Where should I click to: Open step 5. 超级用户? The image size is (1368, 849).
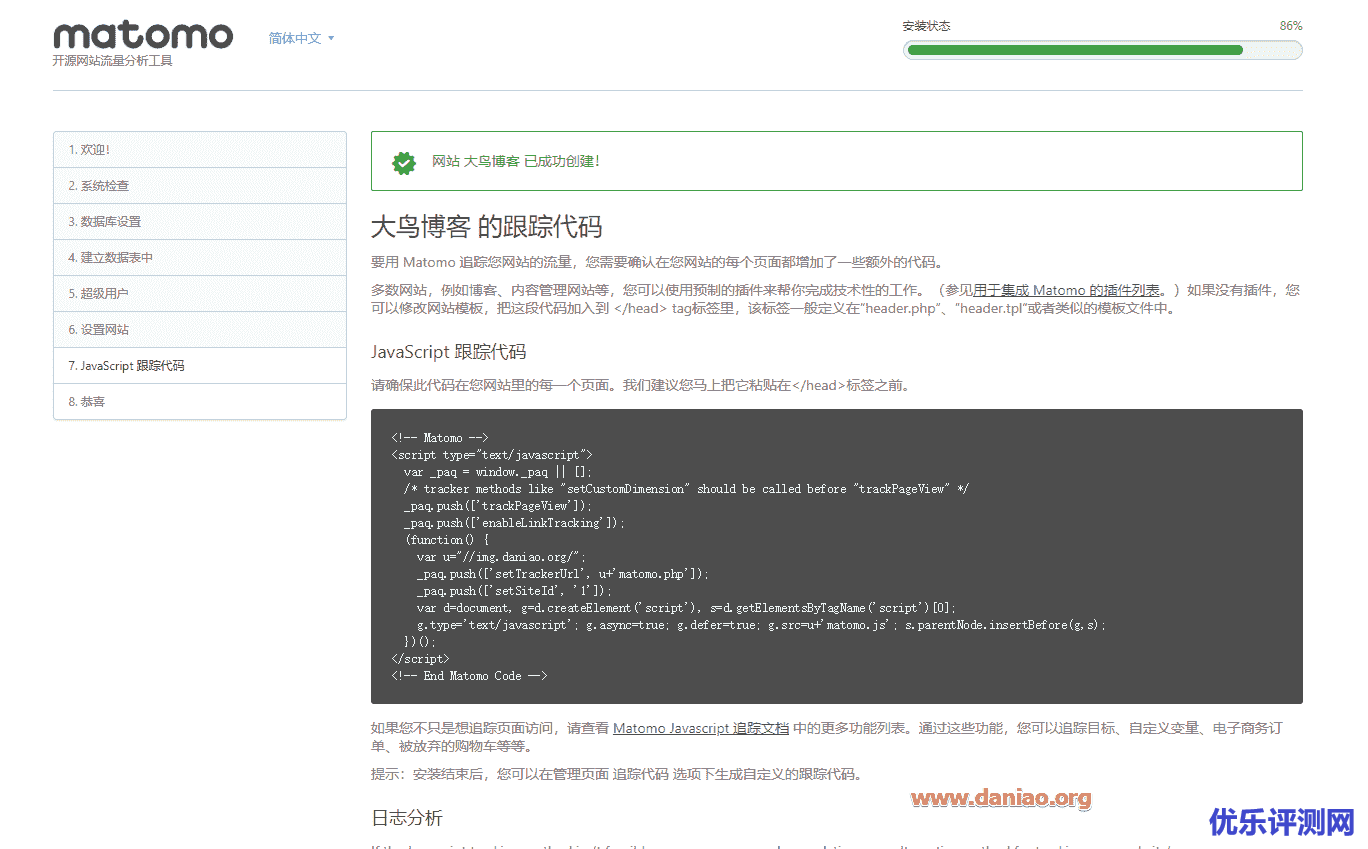click(x=200, y=294)
